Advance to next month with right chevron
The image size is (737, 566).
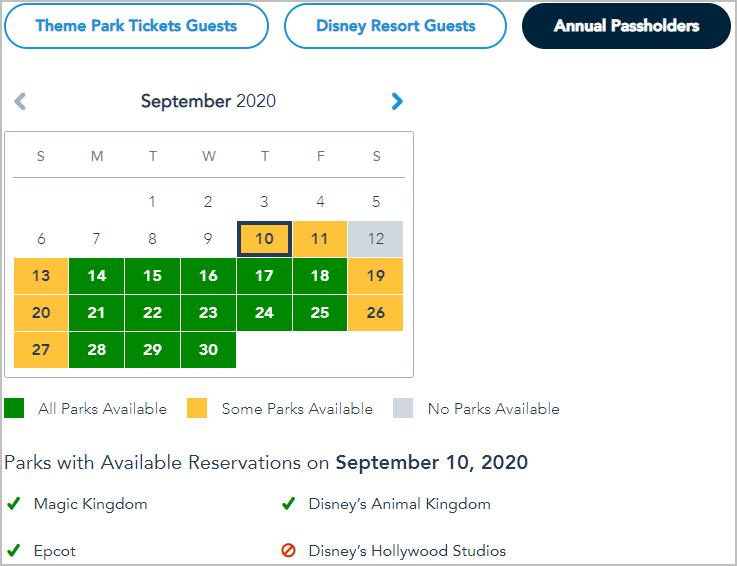coord(397,101)
